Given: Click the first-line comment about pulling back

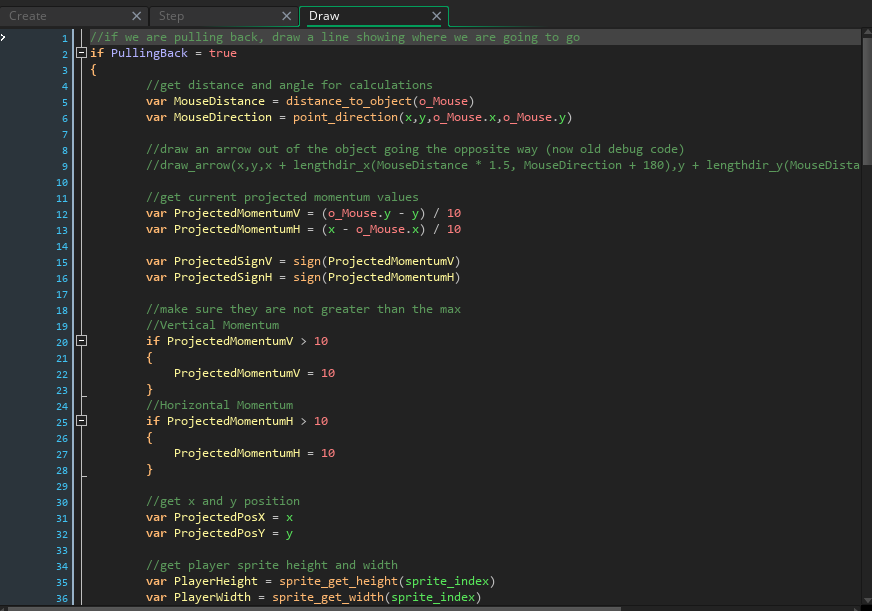Looking at the screenshot, I should click(335, 37).
